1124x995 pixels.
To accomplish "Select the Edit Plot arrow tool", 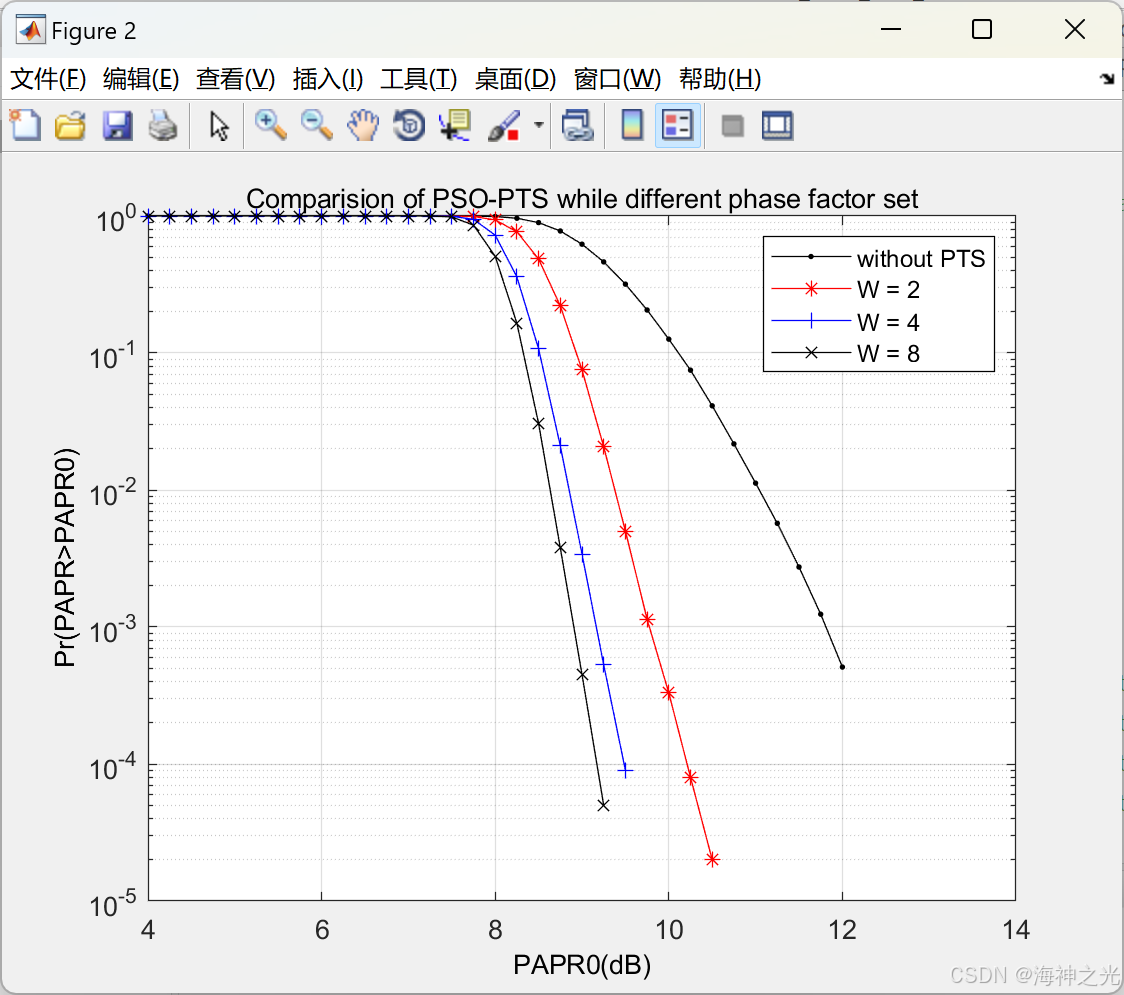I will click(x=219, y=125).
